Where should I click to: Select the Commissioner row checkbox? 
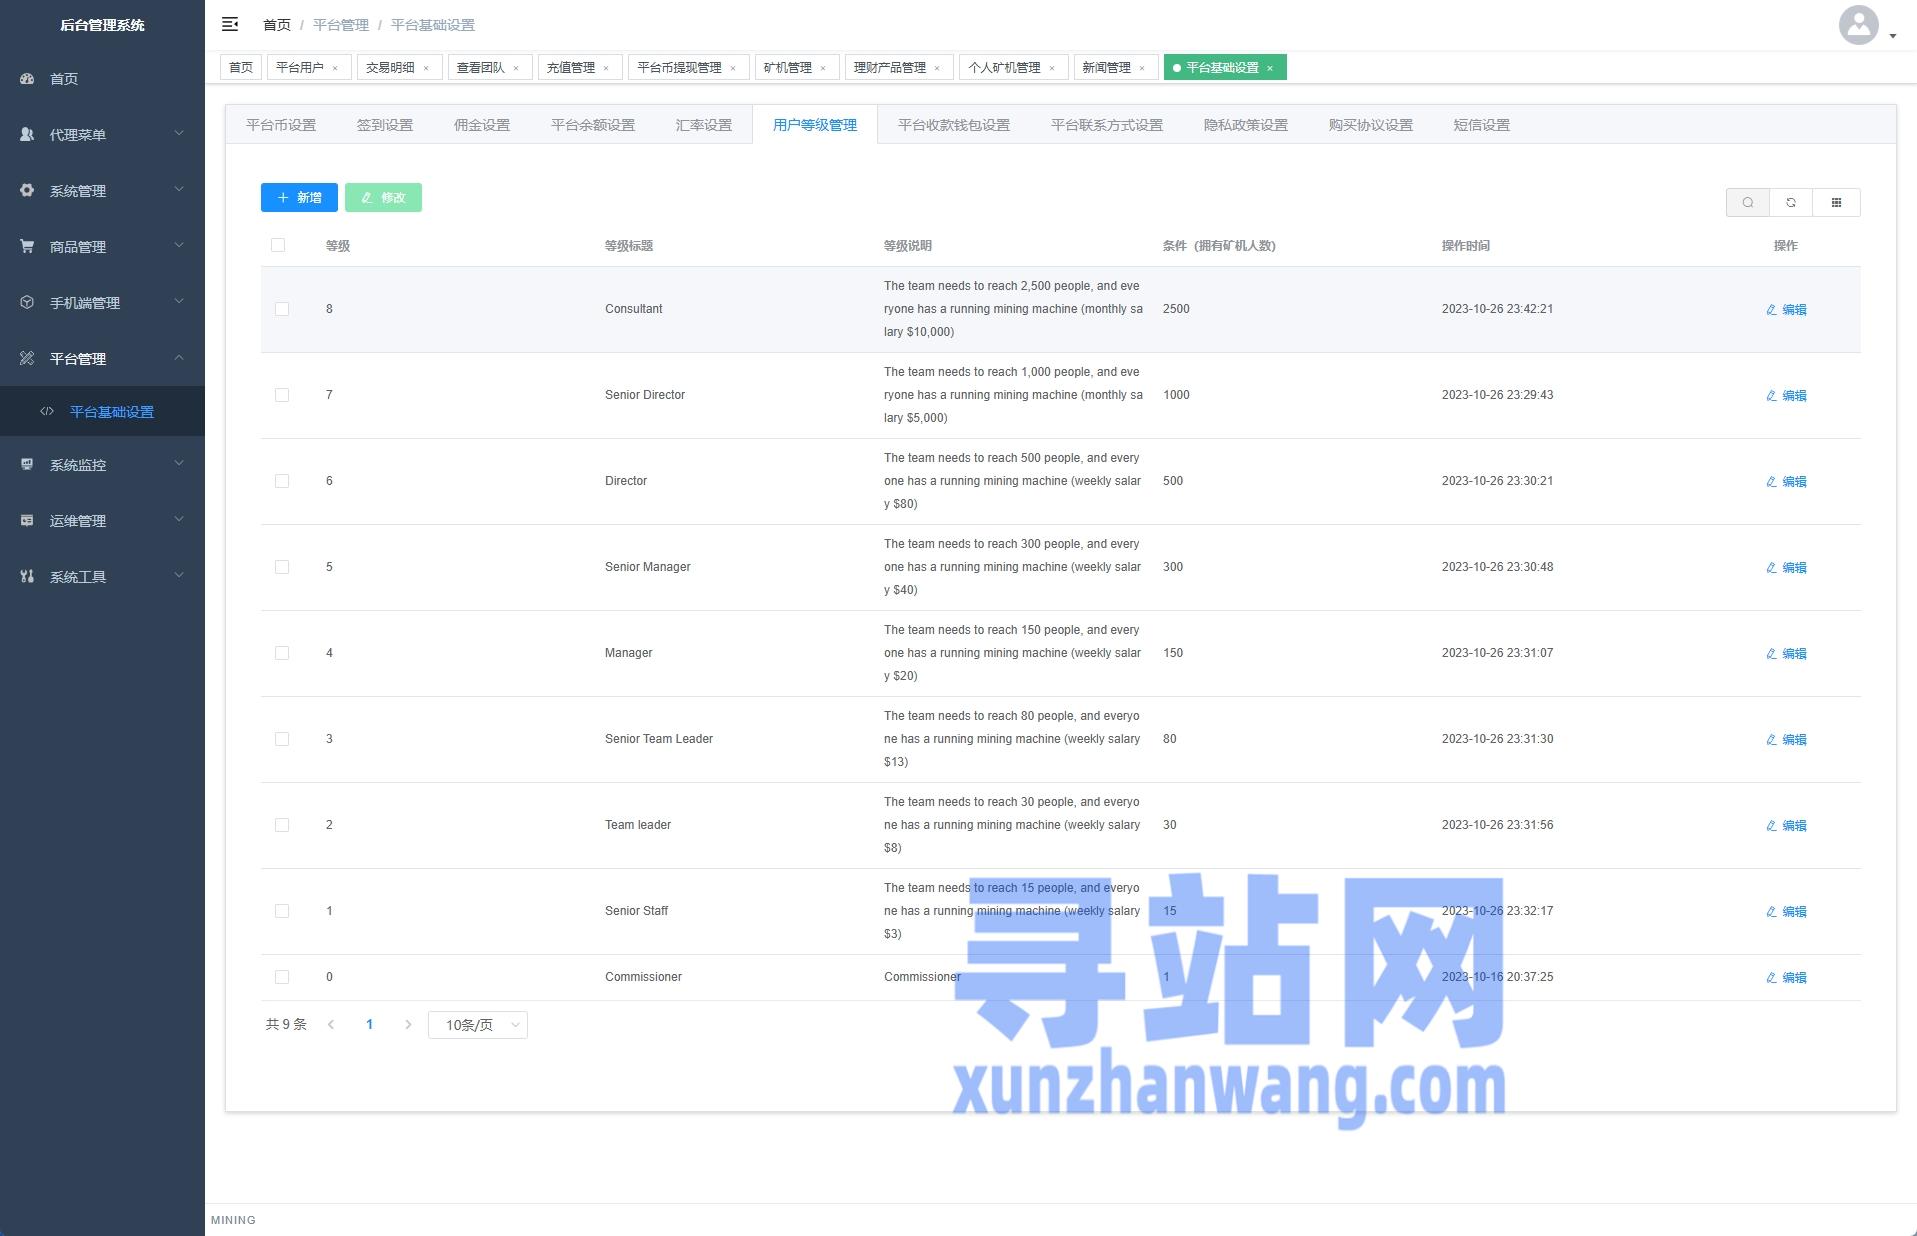(282, 977)
